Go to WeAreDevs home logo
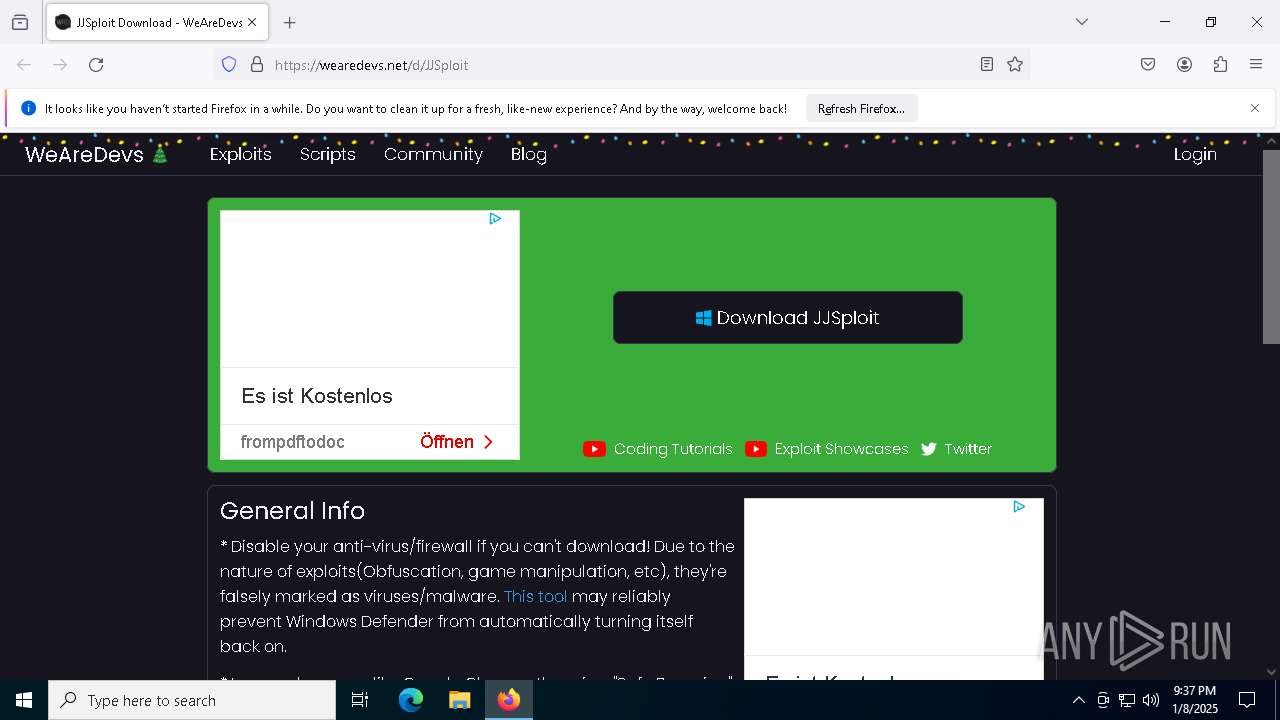Image resolution: width=1280 pixels, height=720 pixels. click(x=96, y=155)
